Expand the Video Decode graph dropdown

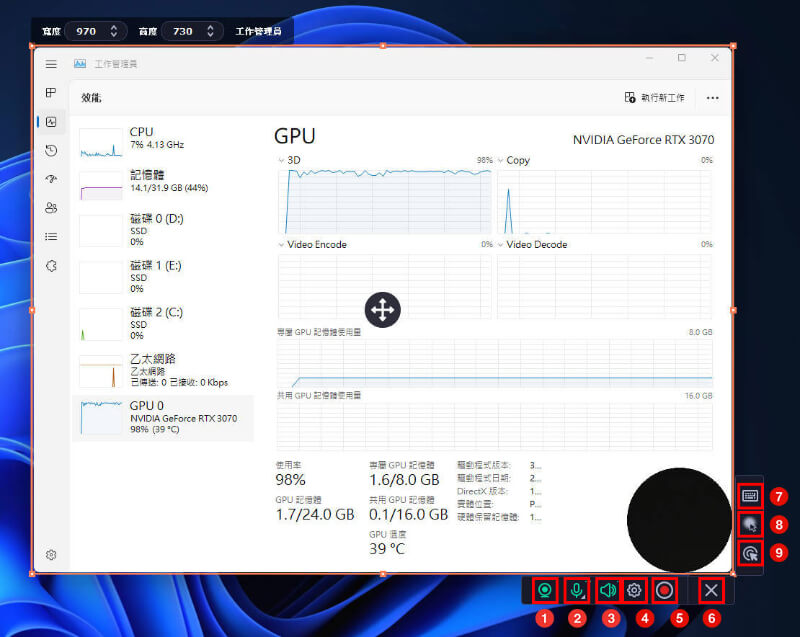[500, 245]
